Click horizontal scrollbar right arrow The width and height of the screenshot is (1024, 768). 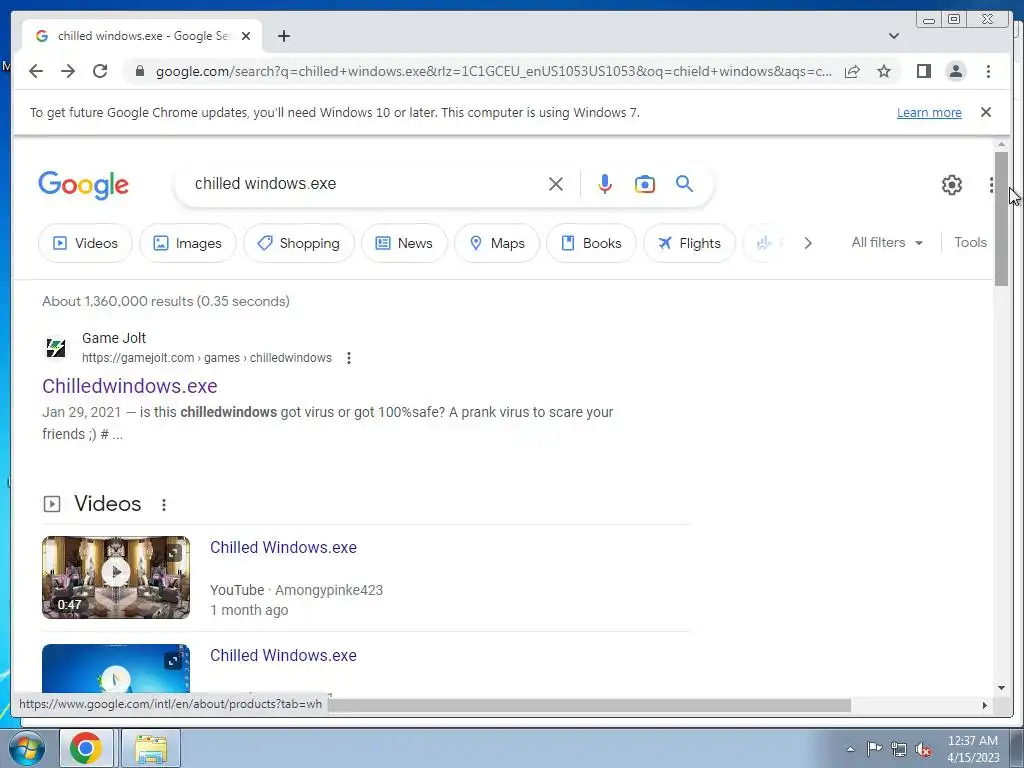click(x=985, y=705)
